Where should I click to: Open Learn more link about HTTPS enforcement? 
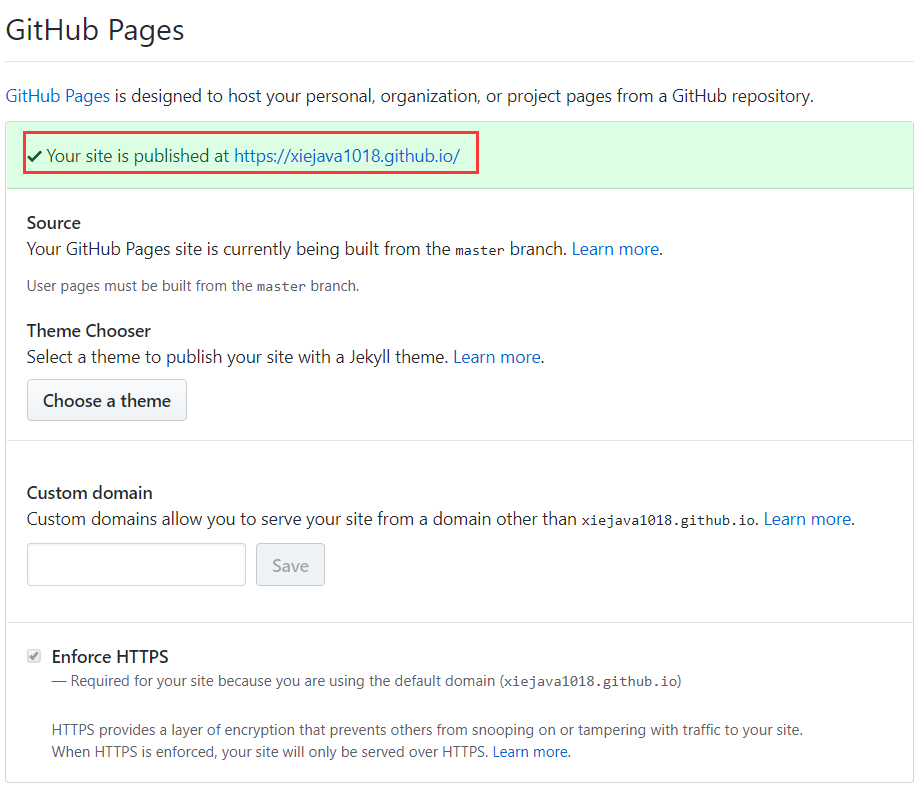(x=530, y=751)
